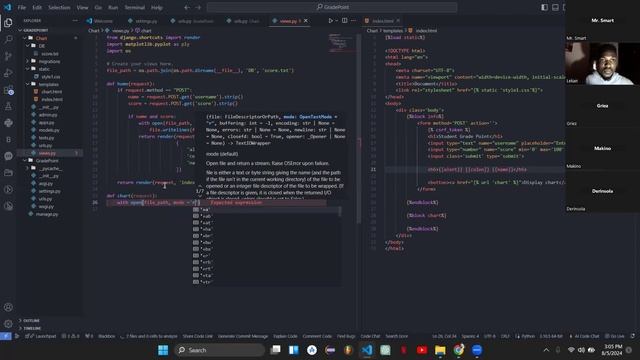Open style1.css file
The width and height of the screenshot is (640, 360).
click(x=50, y=77)
